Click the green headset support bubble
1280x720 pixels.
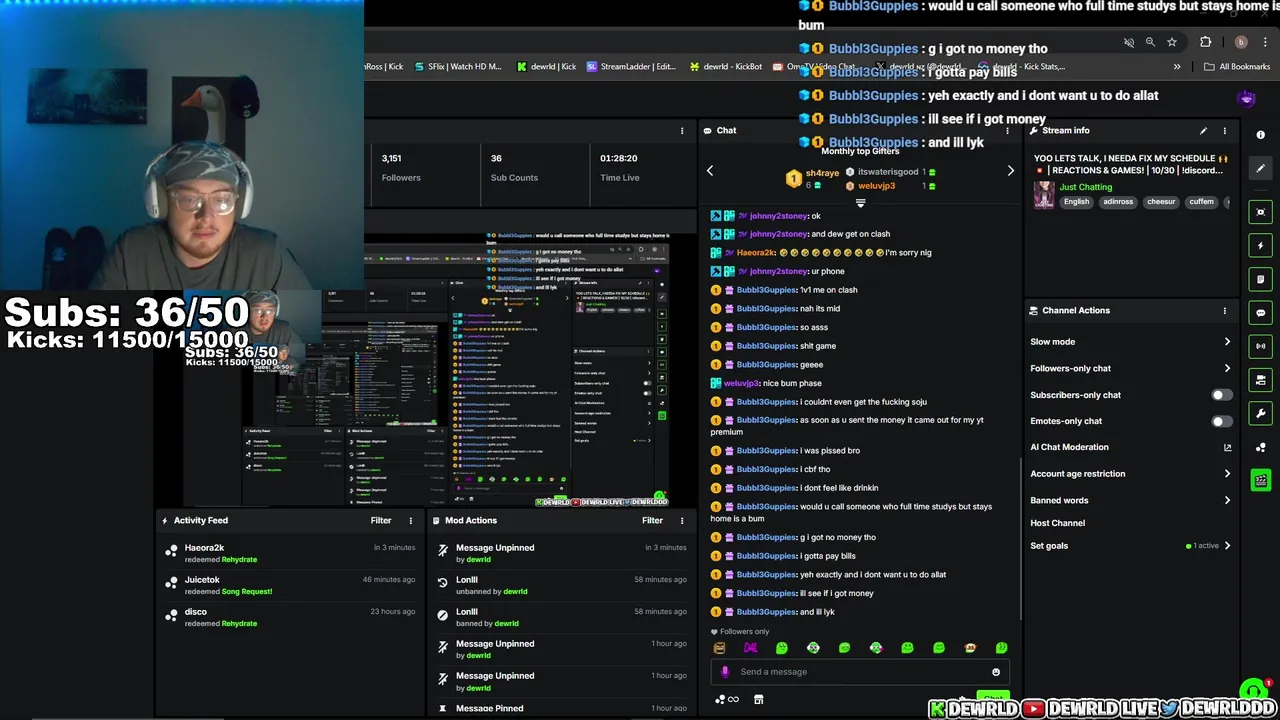1252,691
